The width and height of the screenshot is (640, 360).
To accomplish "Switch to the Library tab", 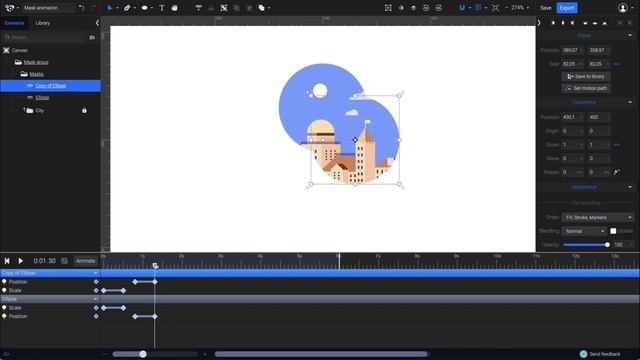I will [43, 23].
